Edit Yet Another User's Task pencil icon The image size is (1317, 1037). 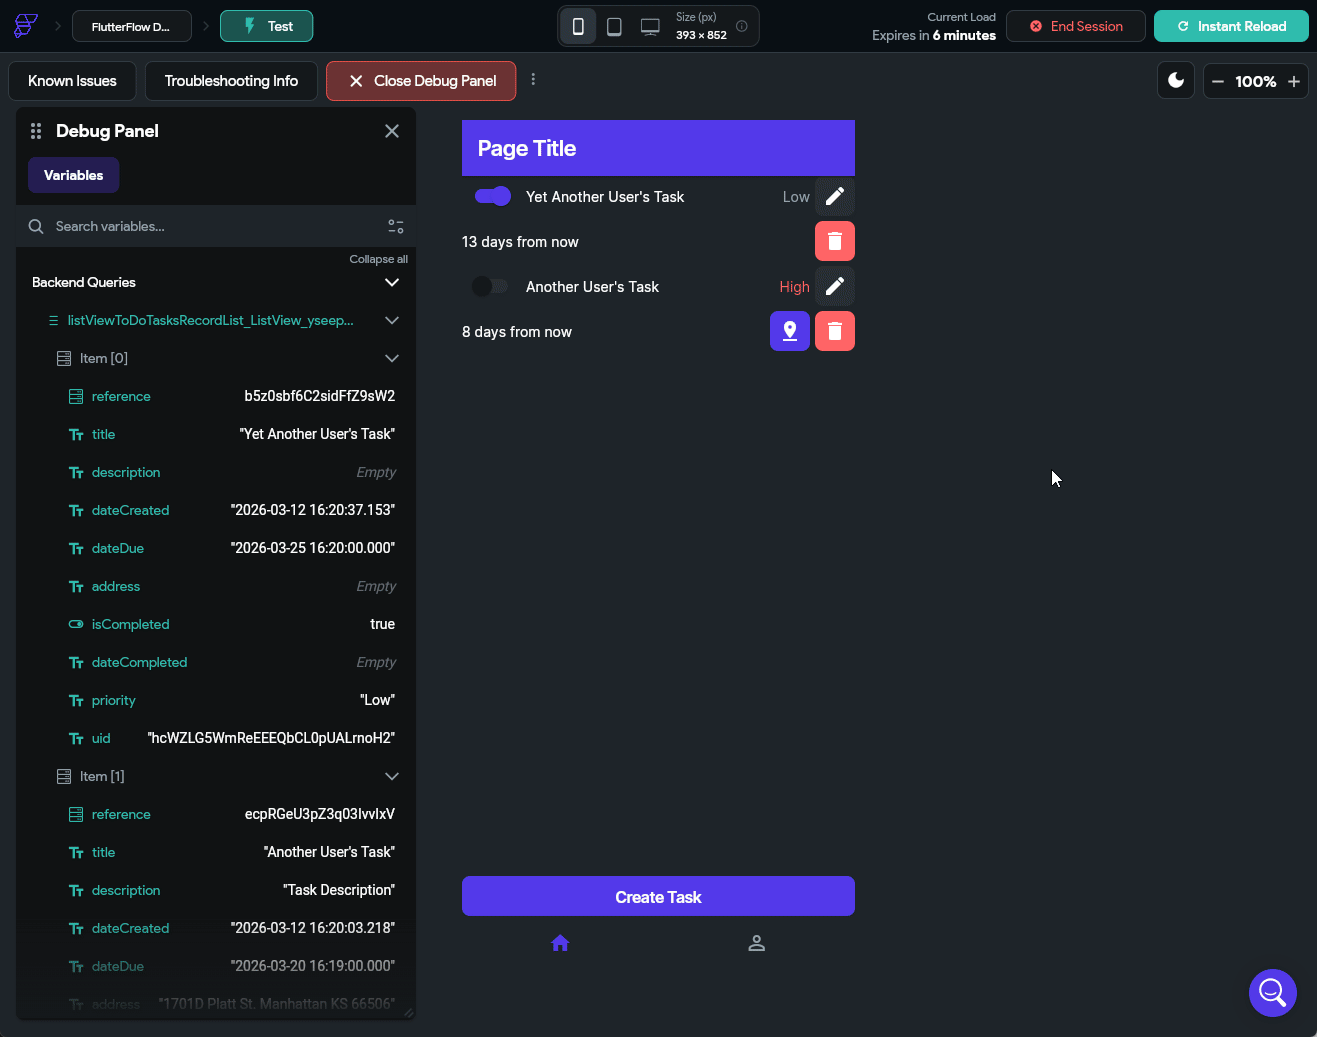click(x=835, y=196)
